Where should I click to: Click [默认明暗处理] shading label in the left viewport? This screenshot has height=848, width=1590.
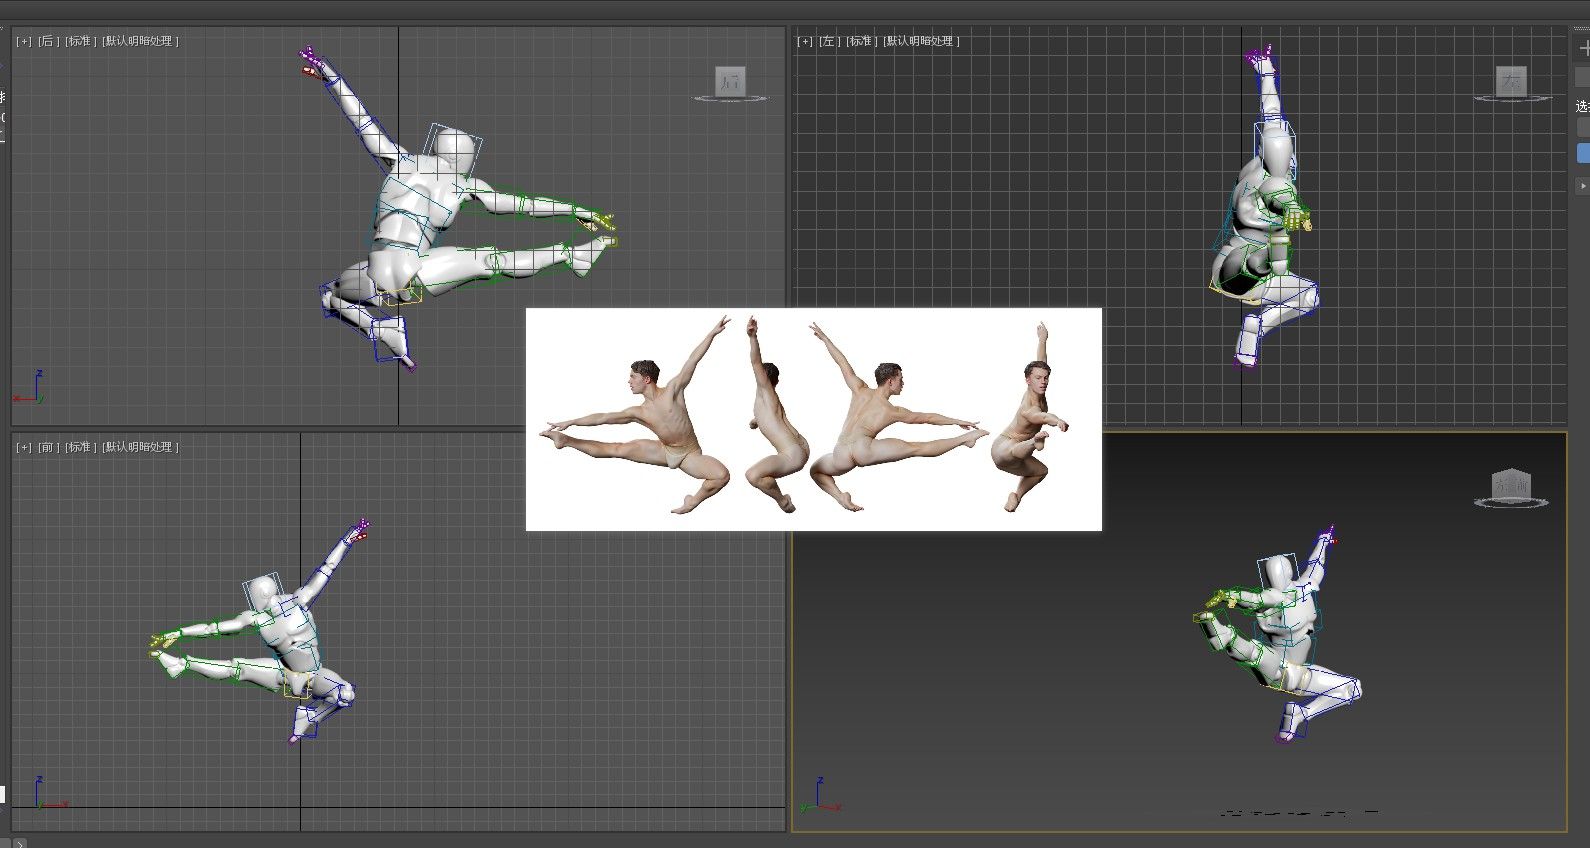921,41
